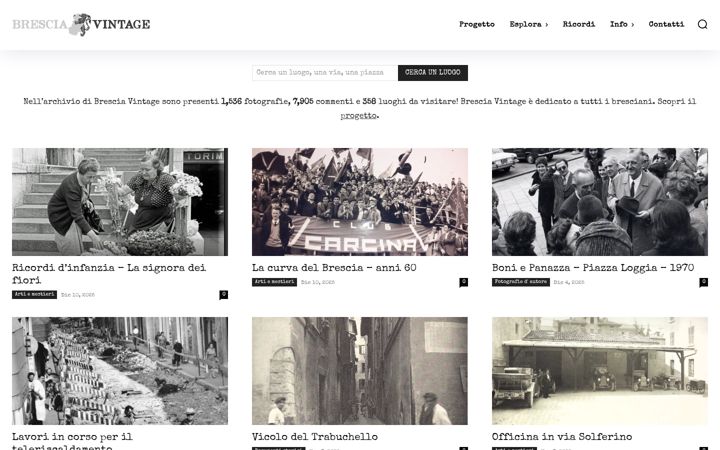720x450 pixels.
Task: Expand the Esplora menu
Action: point(529,24)
